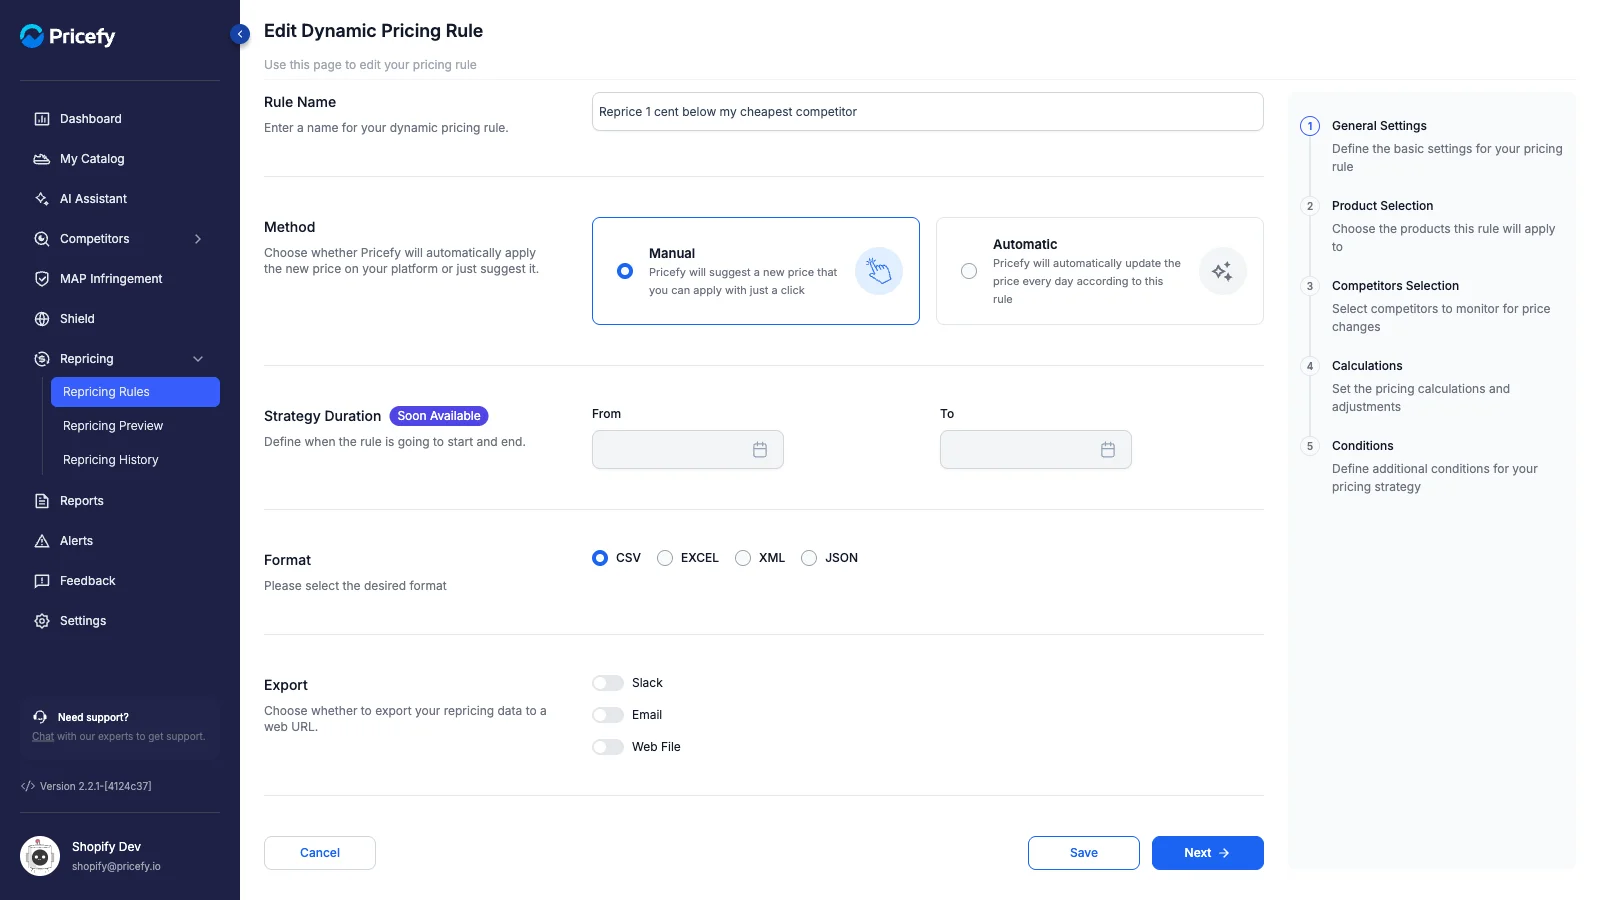Click the To date field
The image size is (1600, 900).
[x=1036, y=450]
